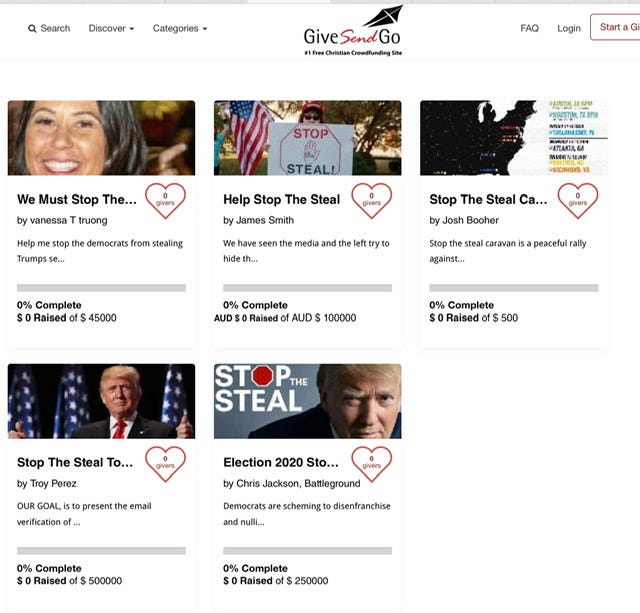The image size is (640, 613).
Task: Expand the Categories dropdown menu
Action: pyautogui.click(x=180, y=28)
